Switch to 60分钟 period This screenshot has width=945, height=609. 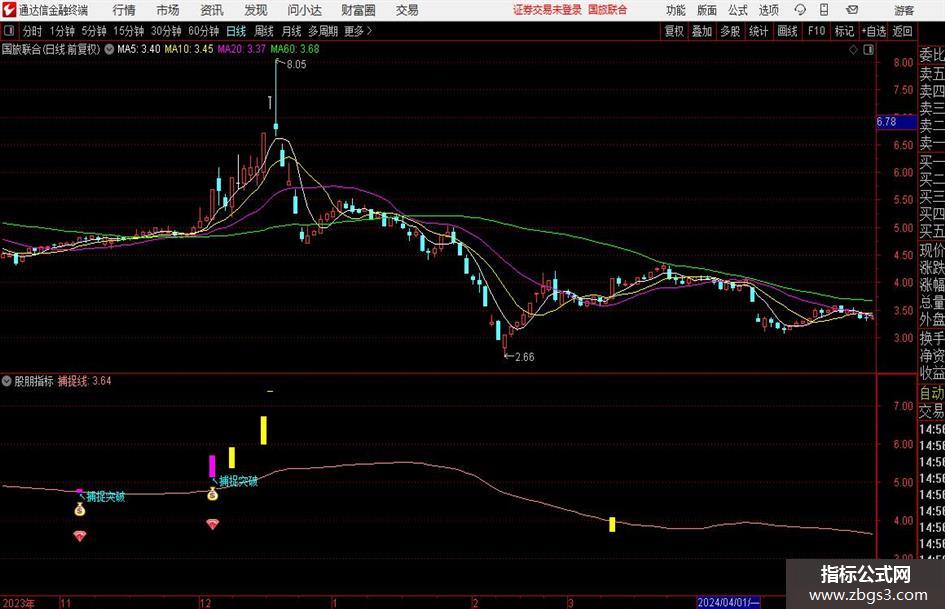click(204, 31)
